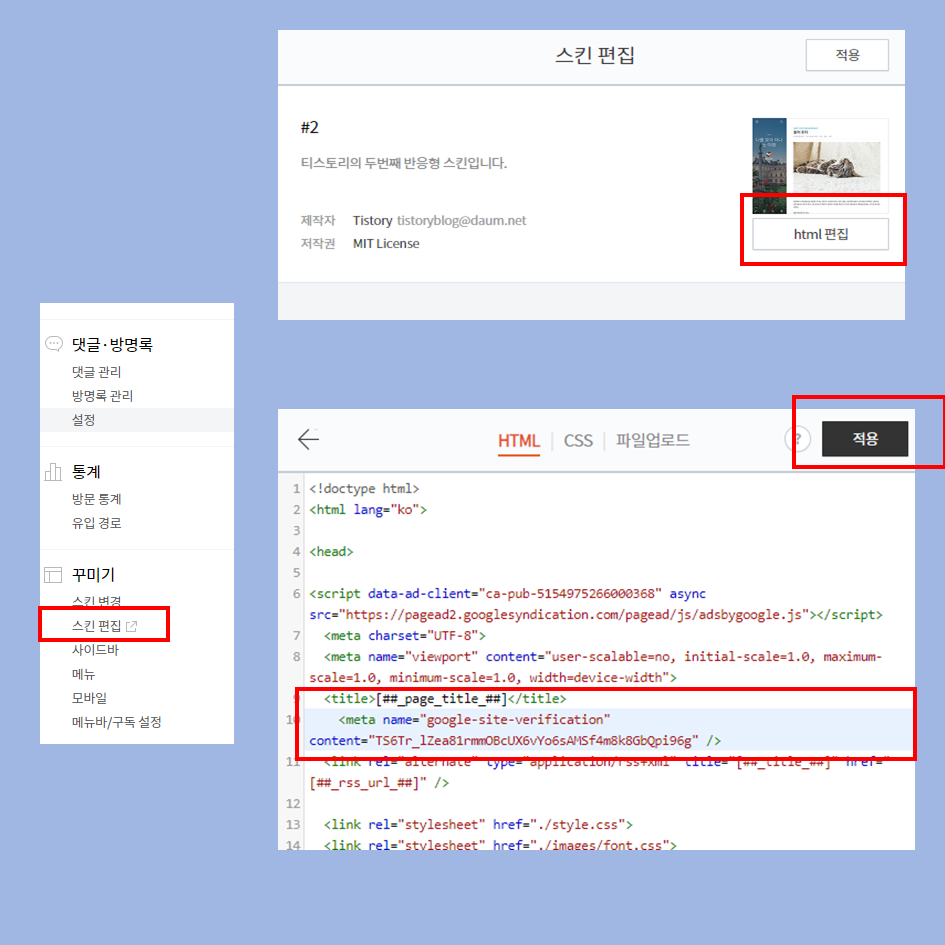The image size is (945, 945).
Task: Open 댓글 관리 menu item
Action: click(96, 372)
